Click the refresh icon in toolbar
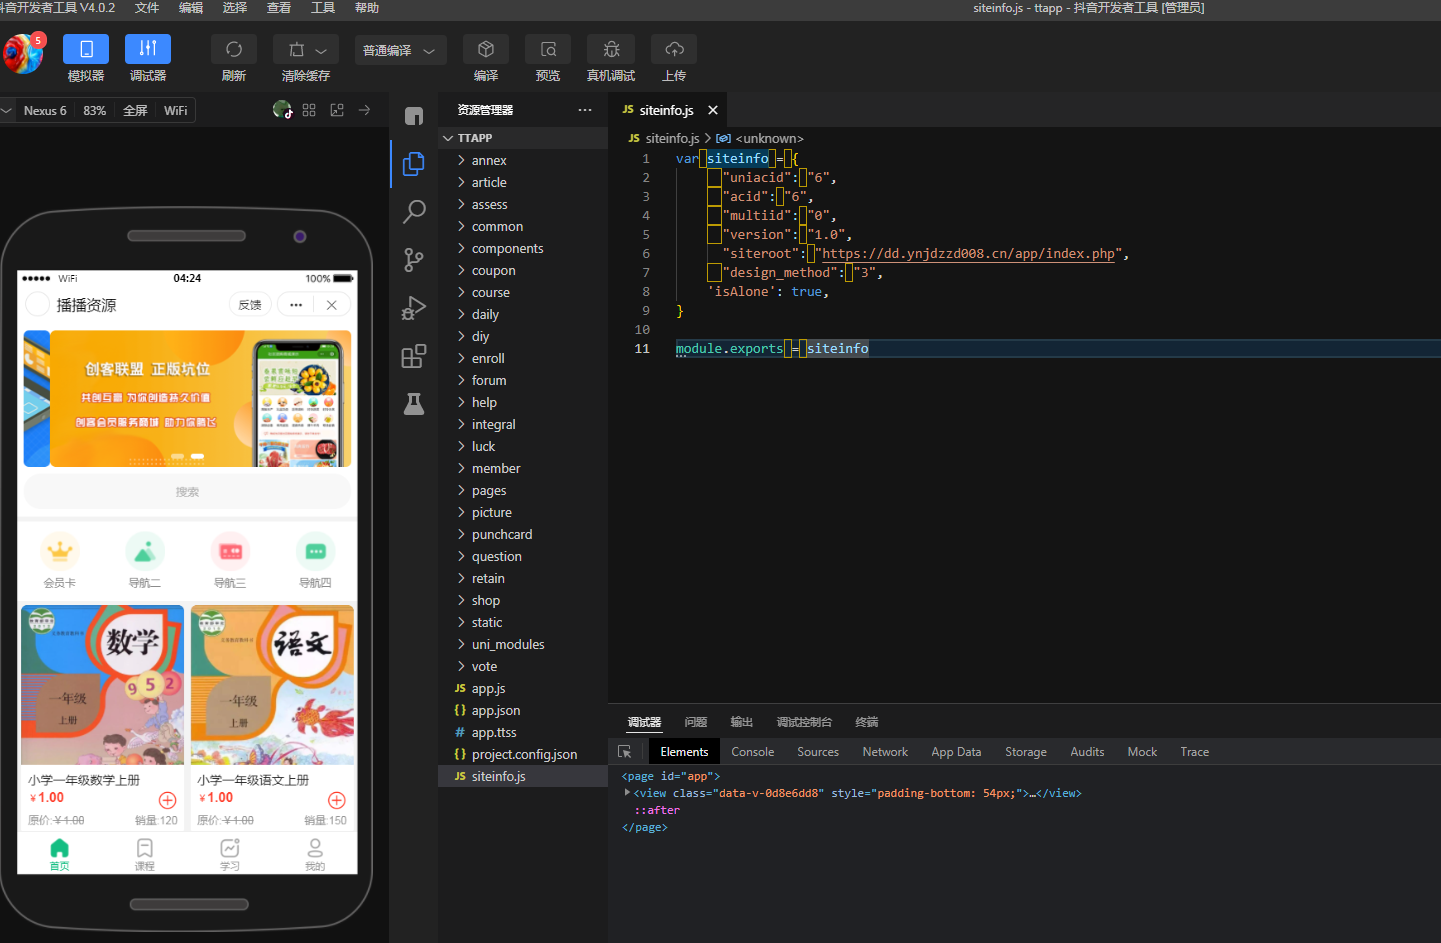The image size is (1441, 943). (234, 49)
